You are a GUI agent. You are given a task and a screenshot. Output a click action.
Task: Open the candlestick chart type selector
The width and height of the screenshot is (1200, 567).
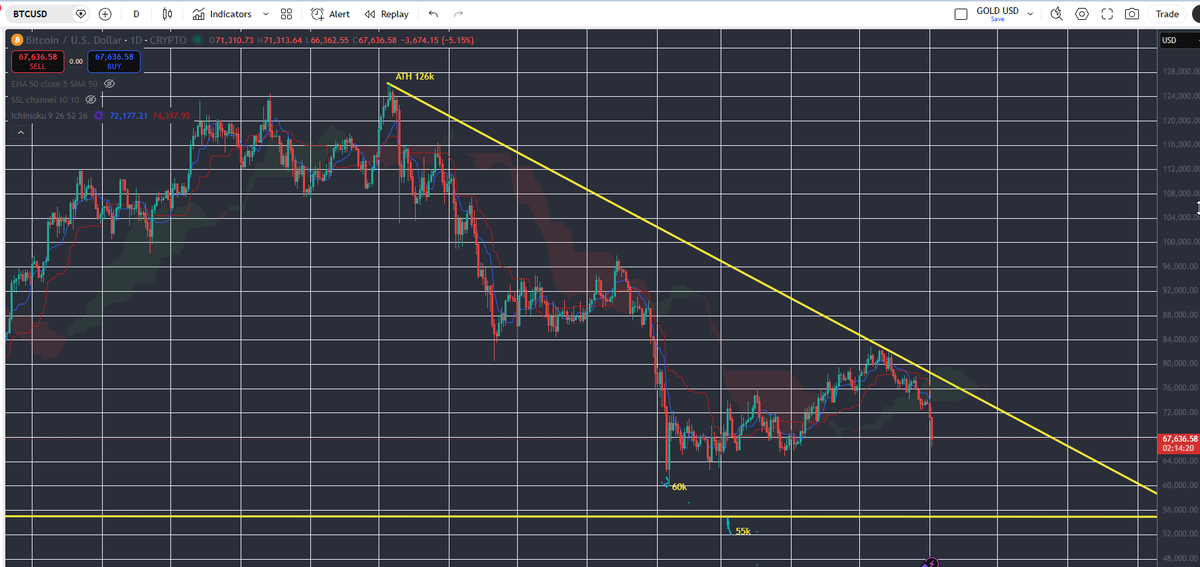pos(168,14)
